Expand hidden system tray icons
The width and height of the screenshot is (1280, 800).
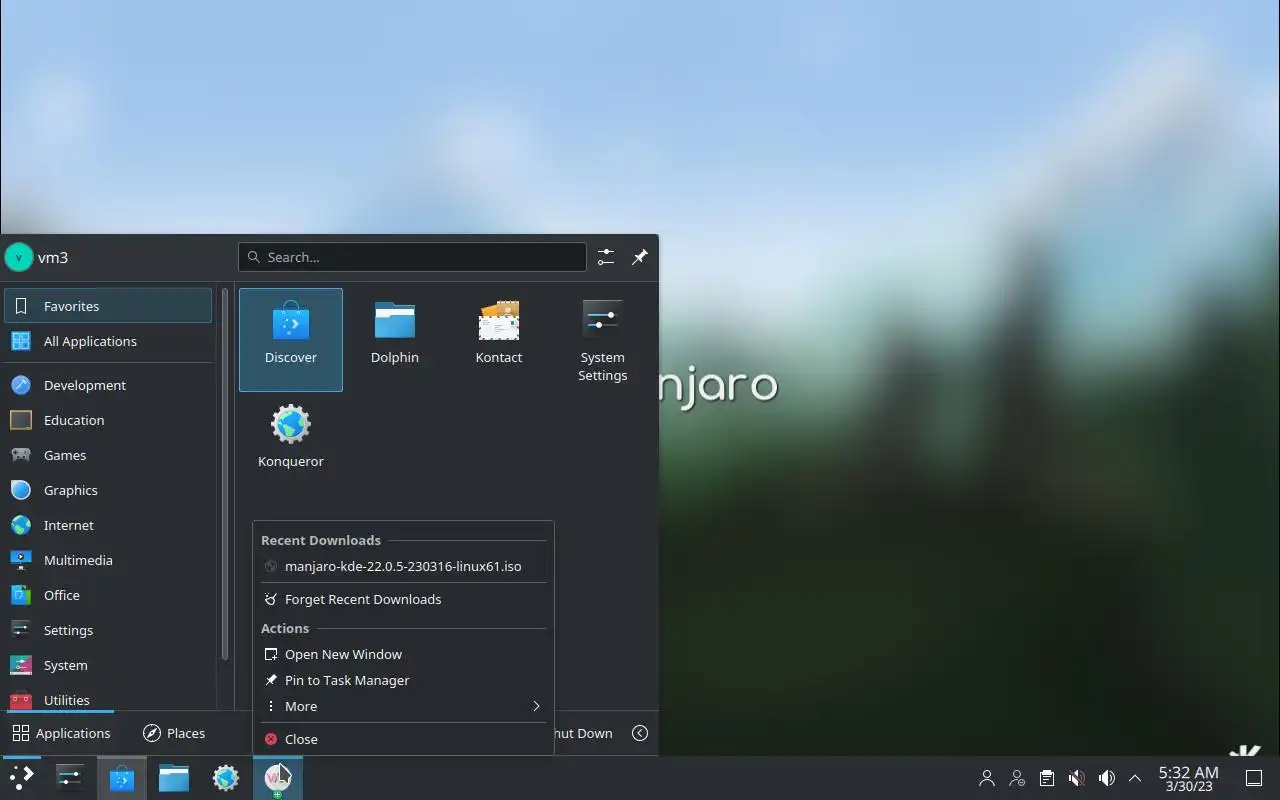[1135, 778]
